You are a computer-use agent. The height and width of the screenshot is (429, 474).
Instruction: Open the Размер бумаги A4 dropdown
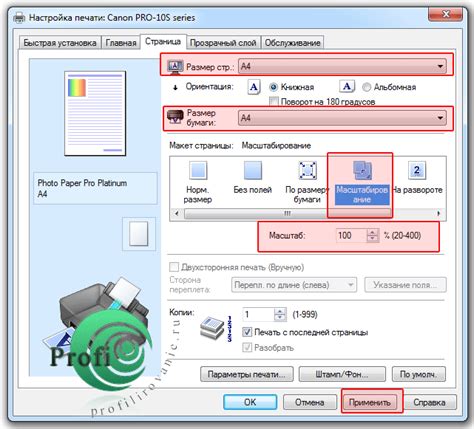tap(342, 118)
